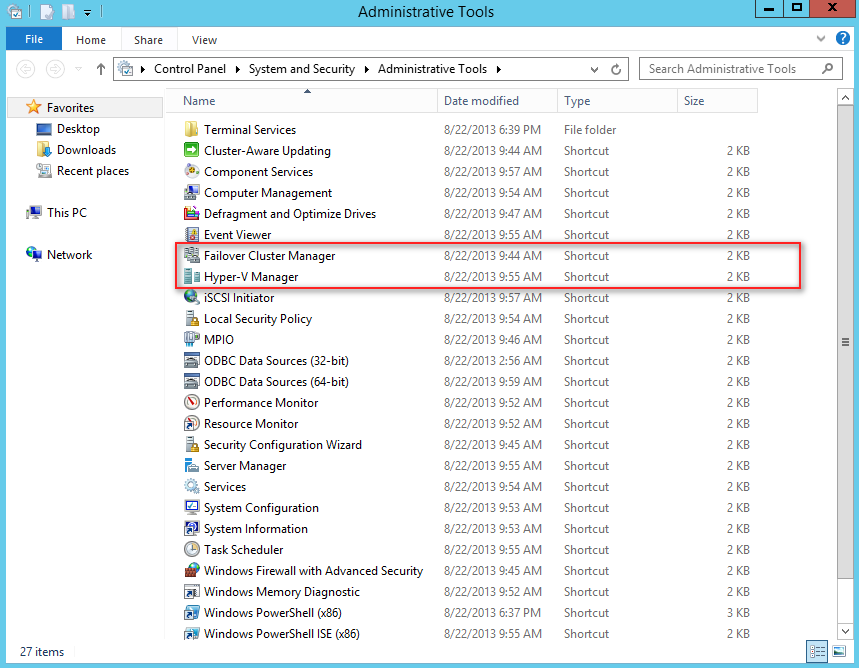The width and height of the screenshot is (859, 668).
Task: Select the Windows PowerShell ISE (x86) icon
Action: pyautogui.click(x=191, y=633)
